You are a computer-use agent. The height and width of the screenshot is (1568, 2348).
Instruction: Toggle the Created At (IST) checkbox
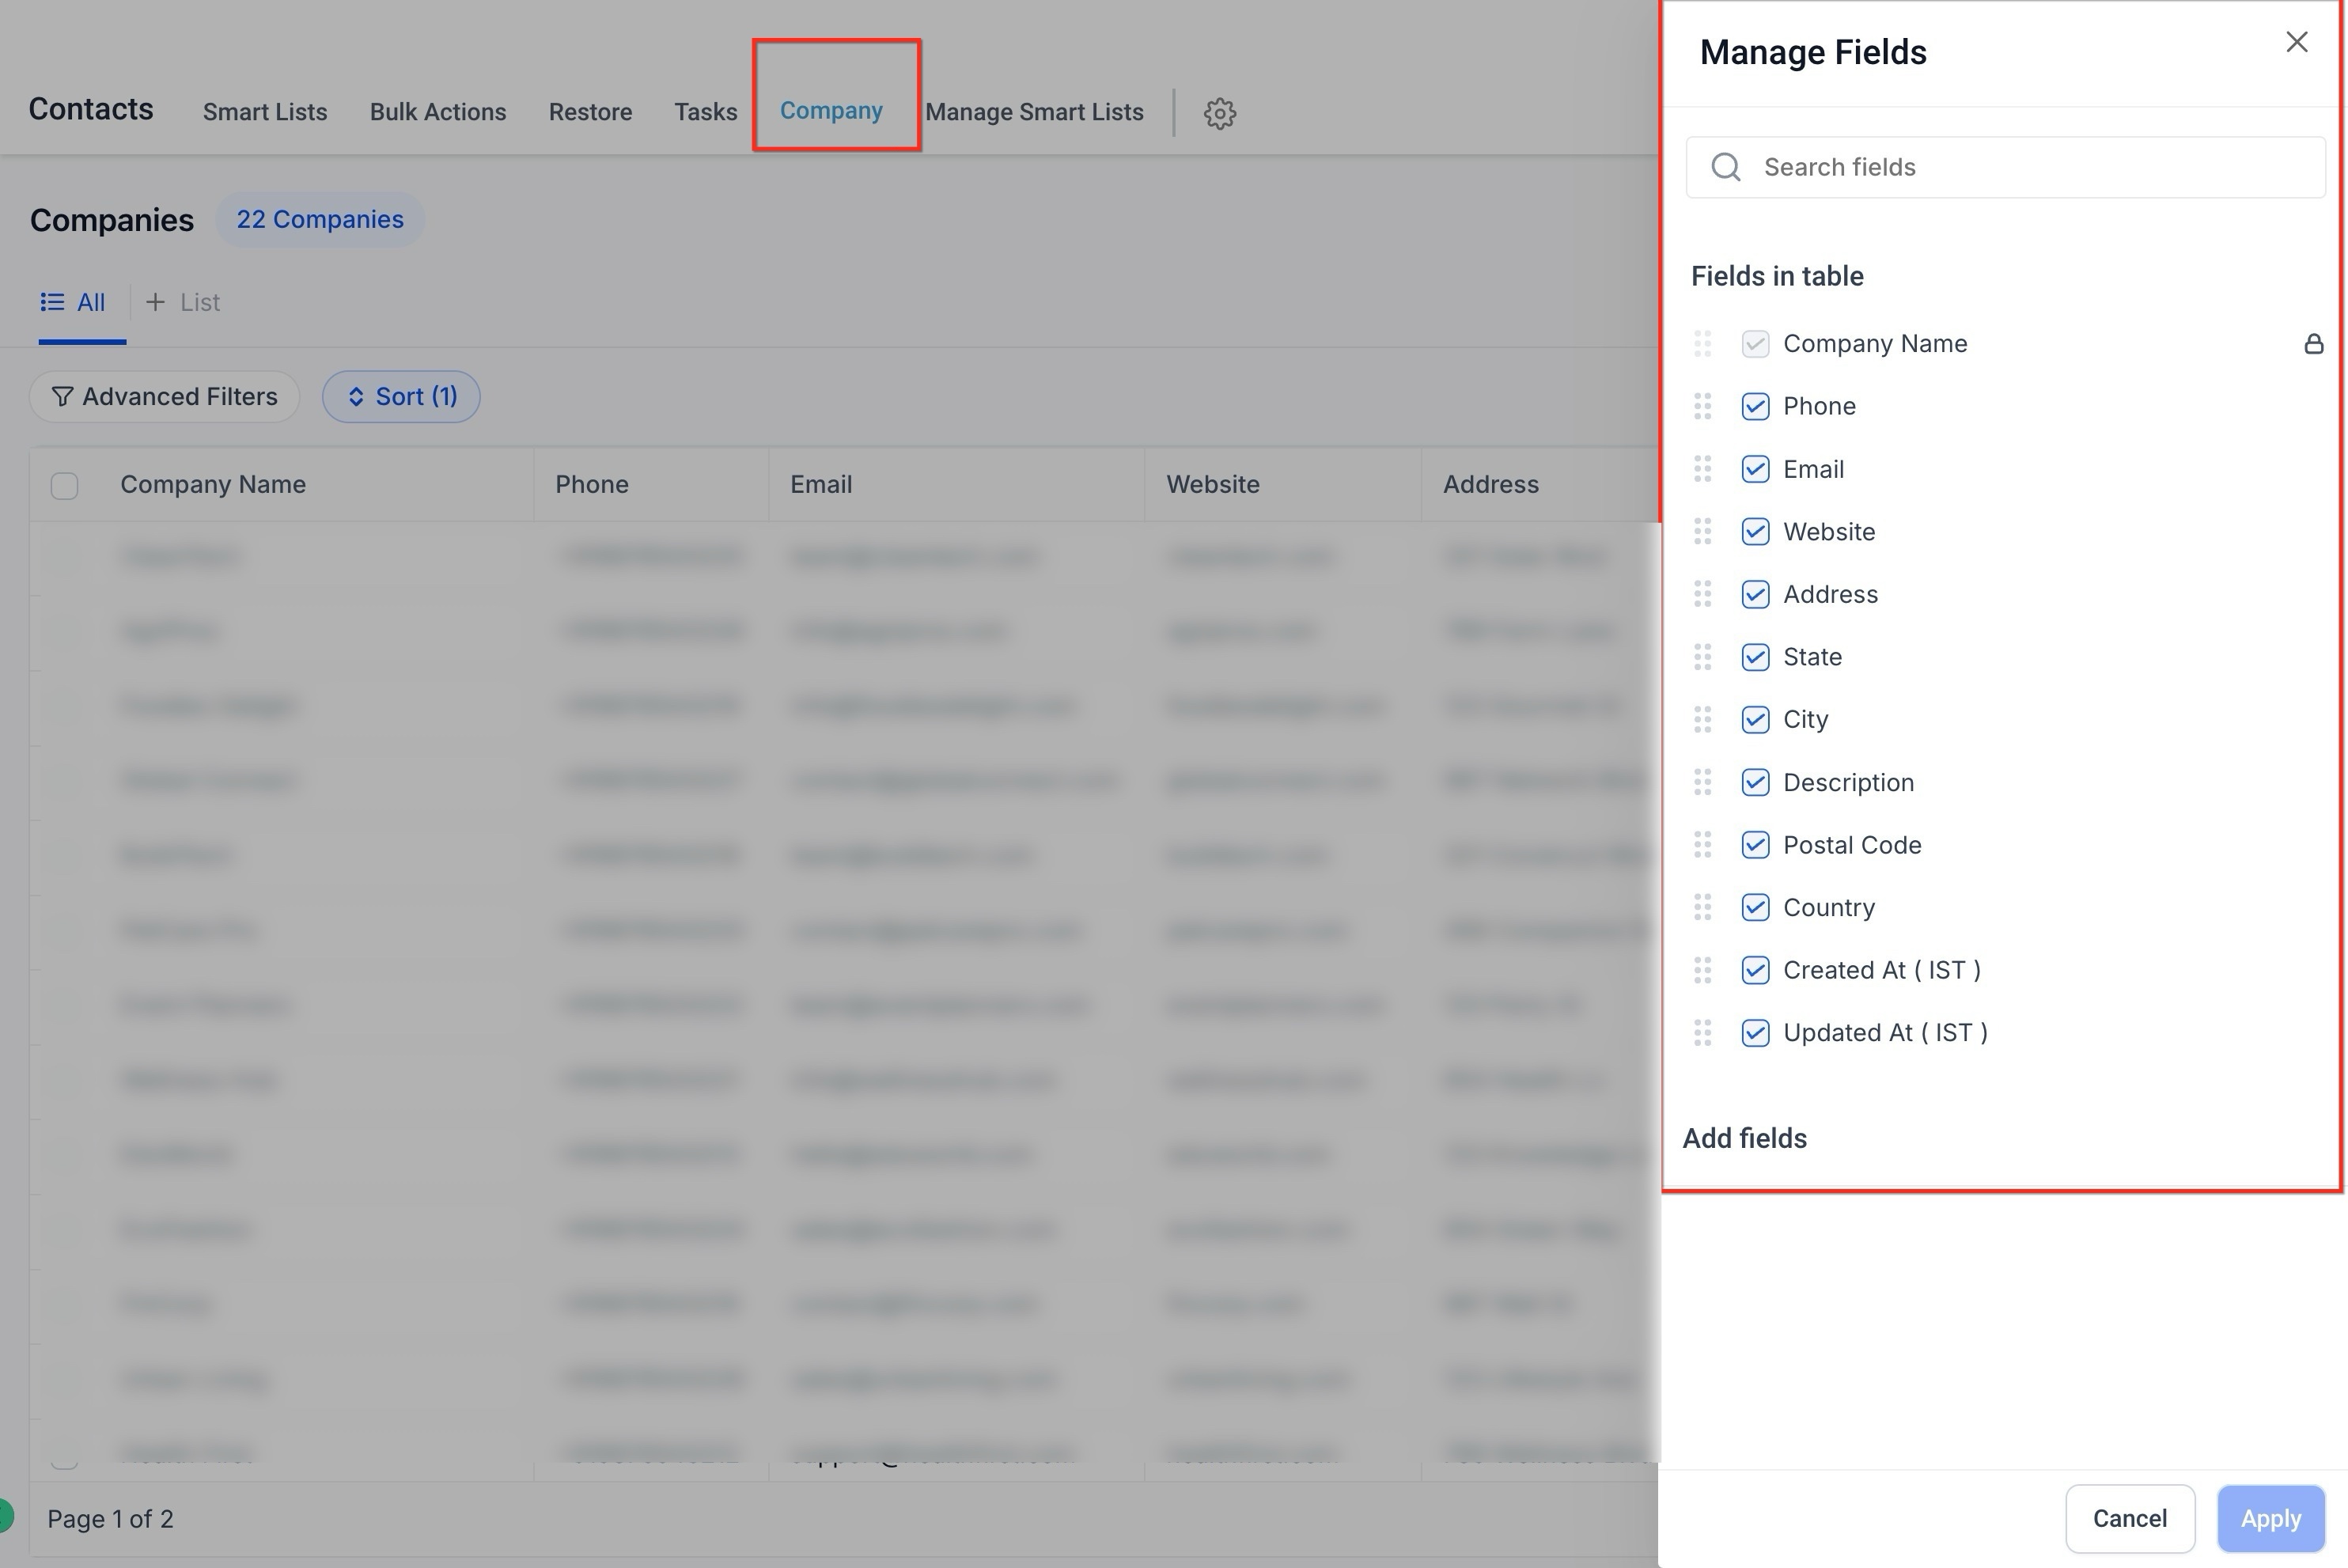pos(1754,971)
